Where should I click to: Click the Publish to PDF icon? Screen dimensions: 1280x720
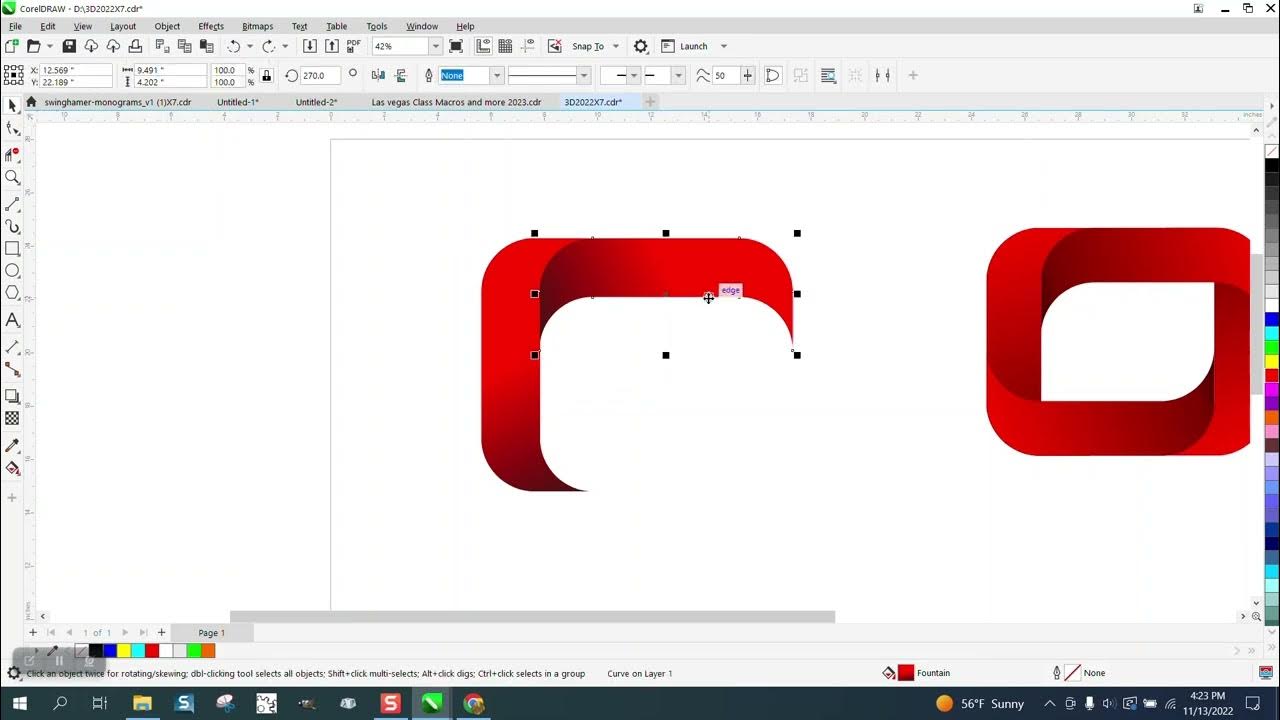coord(354,46)
